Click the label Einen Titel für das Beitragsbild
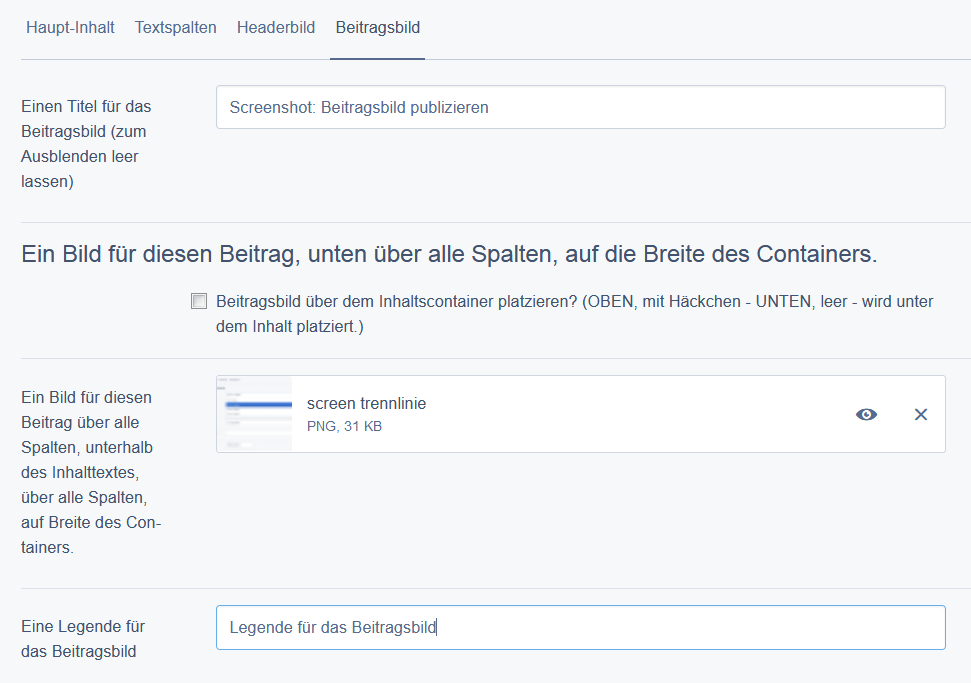This screenshot has height=683, width=971. tap(86, 144)
